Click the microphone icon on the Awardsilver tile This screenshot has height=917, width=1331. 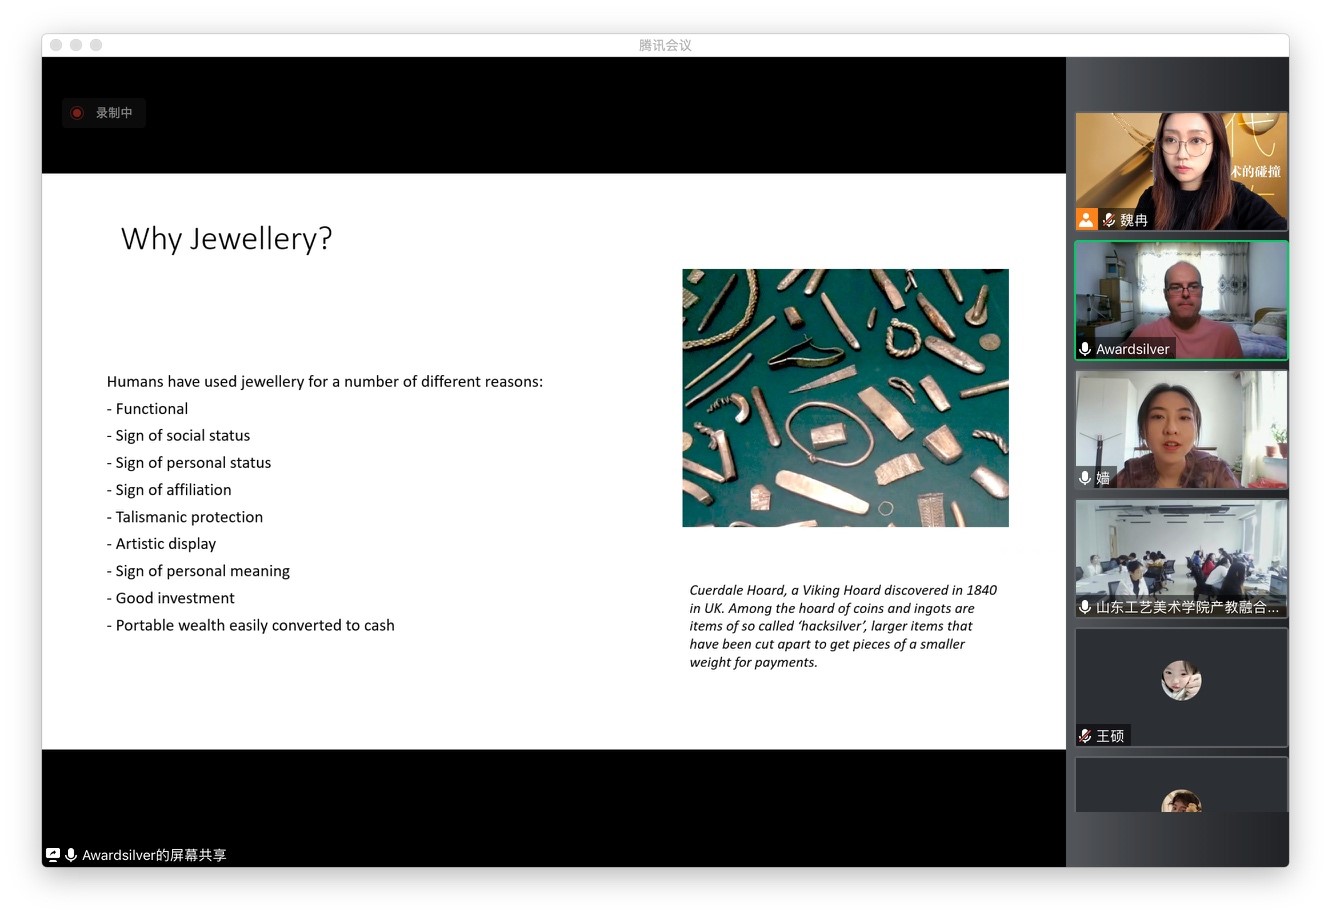tap(1085, 349)
